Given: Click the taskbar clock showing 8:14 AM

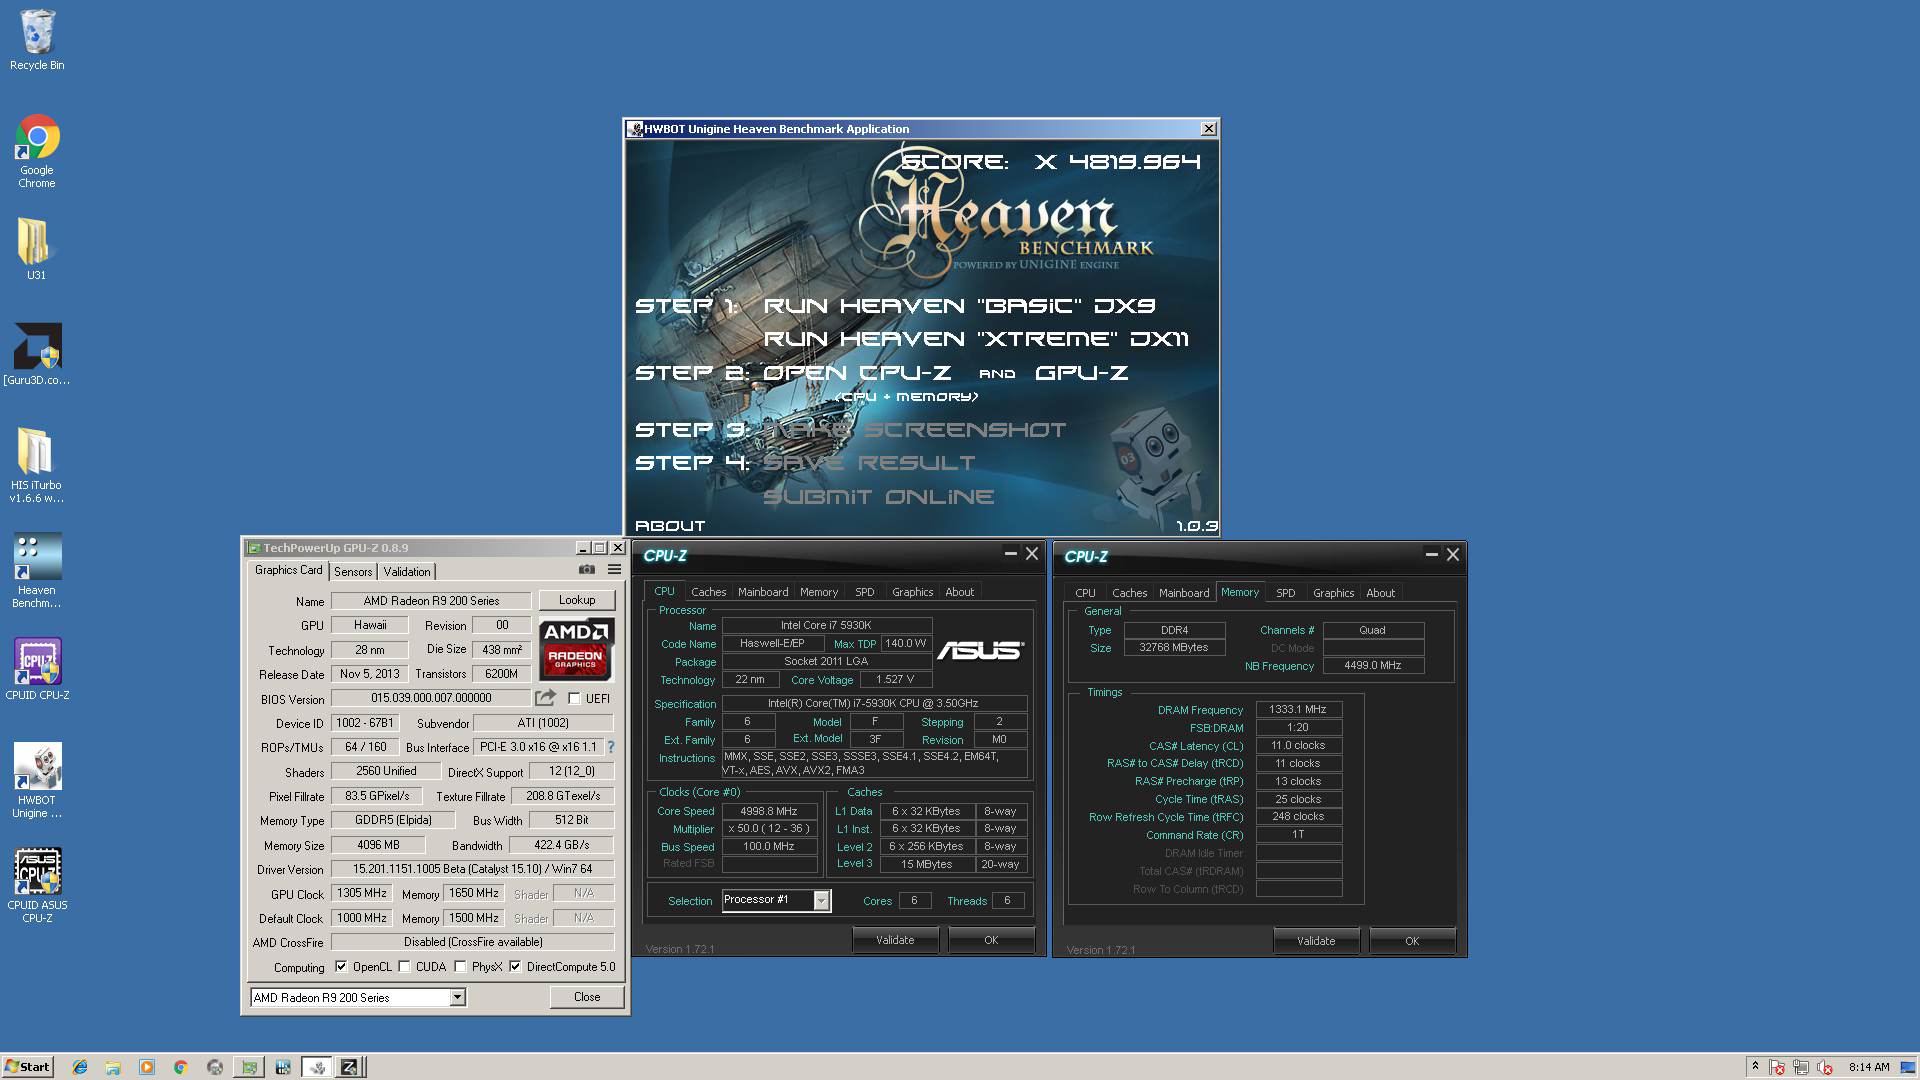Looking at the screenshot, I should coord(1869,1067).
